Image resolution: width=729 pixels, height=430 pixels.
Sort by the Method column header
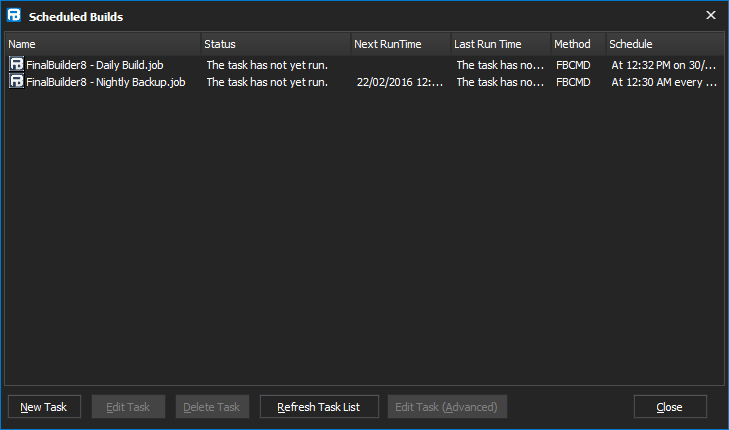578,44
